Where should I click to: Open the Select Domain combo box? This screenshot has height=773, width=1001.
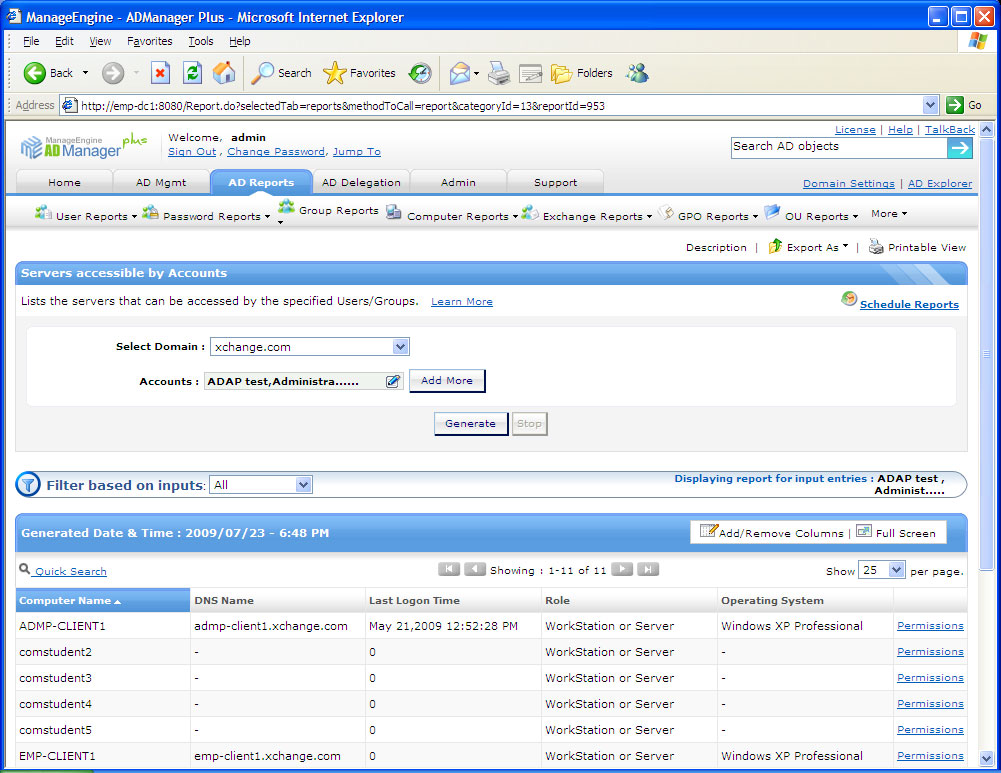310,347
